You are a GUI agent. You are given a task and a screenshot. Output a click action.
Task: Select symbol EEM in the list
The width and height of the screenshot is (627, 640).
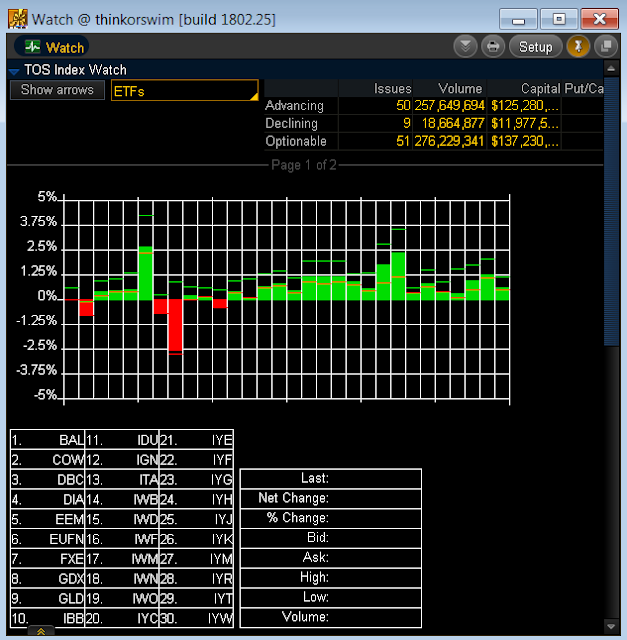47,519
